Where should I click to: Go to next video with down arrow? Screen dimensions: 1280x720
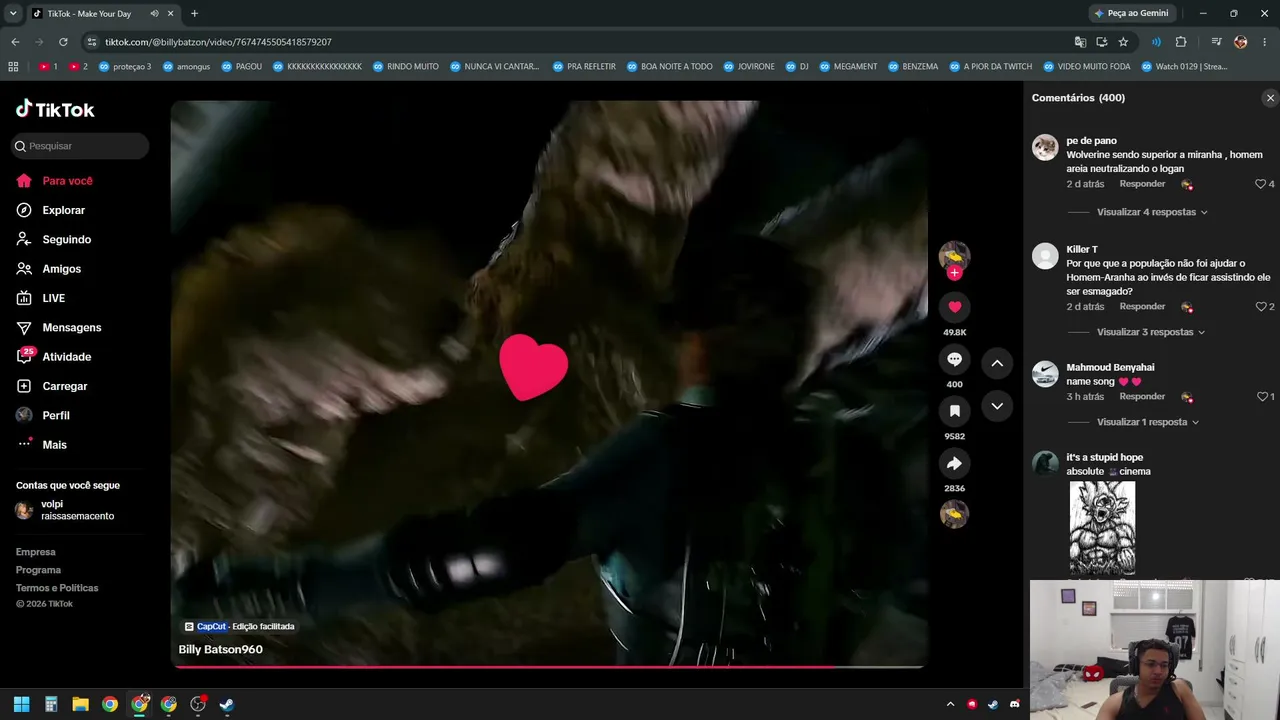tap(997, 406)
